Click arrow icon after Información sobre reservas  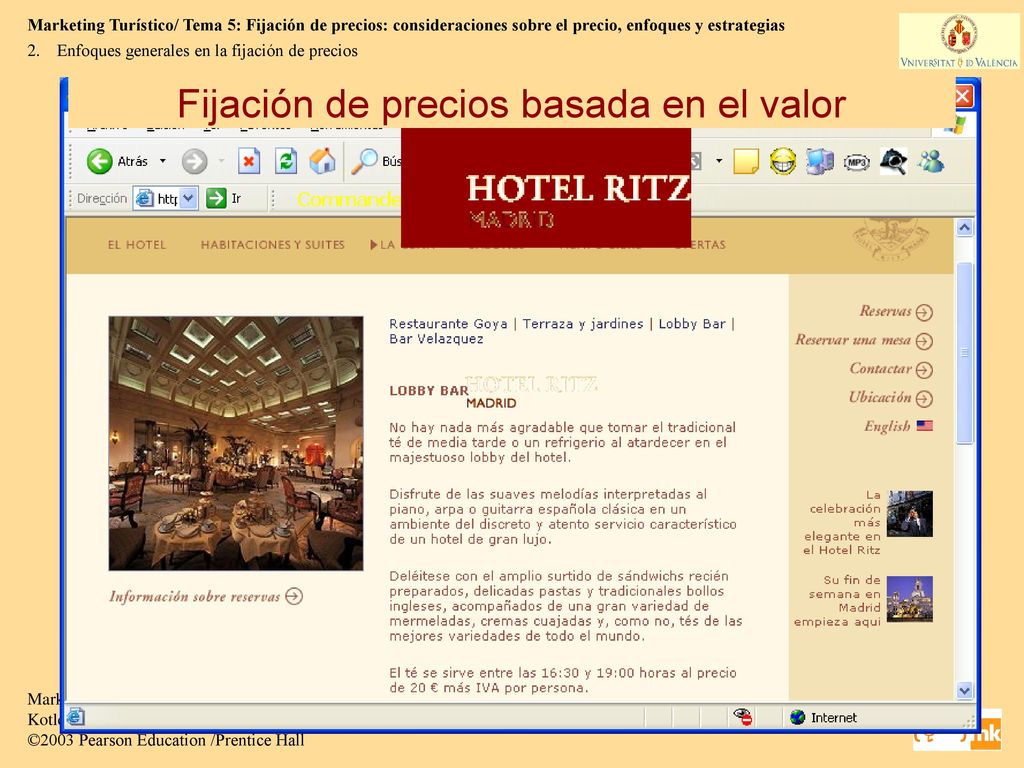coord(294,596)
